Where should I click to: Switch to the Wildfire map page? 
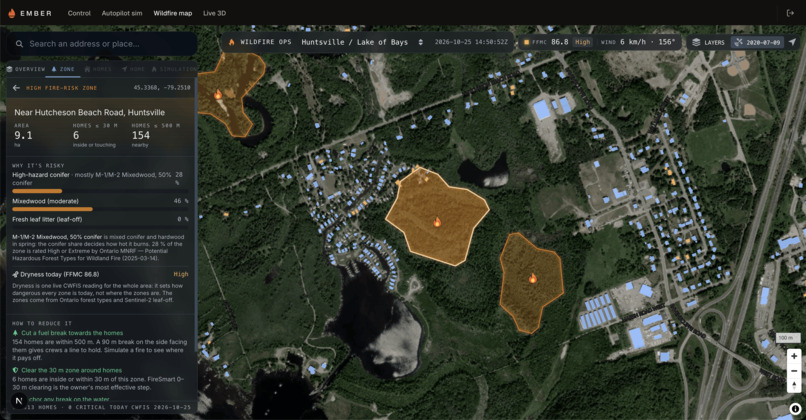point(173,13)
